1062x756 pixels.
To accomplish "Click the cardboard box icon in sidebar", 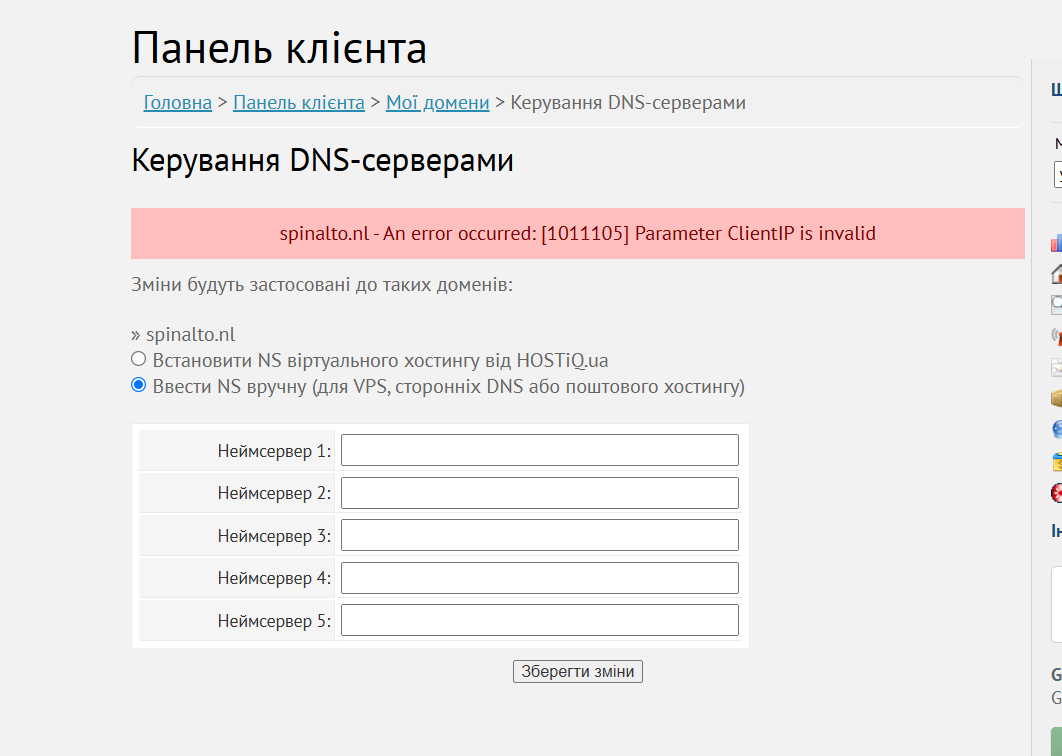I will [1057, 398].
